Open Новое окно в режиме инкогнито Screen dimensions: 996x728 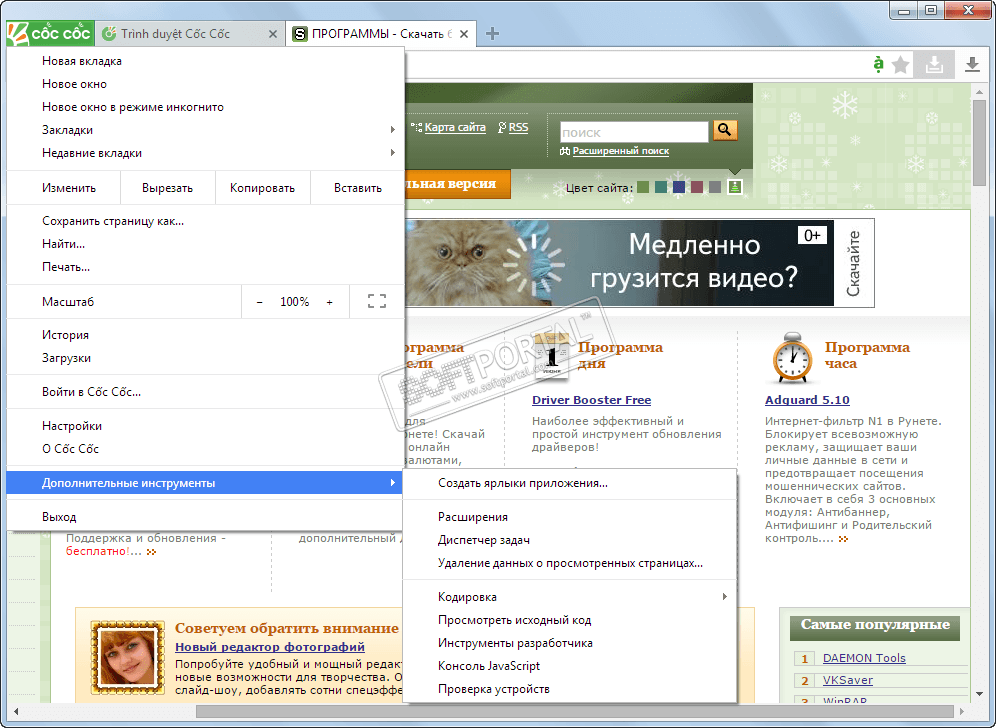tap(205, 107)
